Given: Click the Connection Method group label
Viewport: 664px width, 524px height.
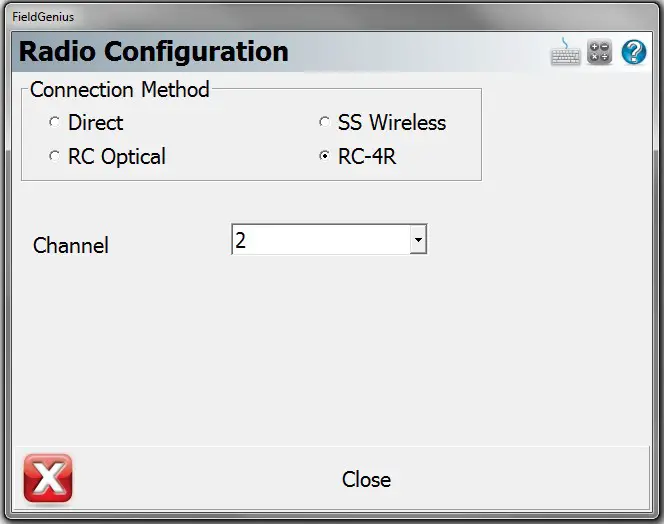Looking at the screenshot, I should tap(120, 89).
